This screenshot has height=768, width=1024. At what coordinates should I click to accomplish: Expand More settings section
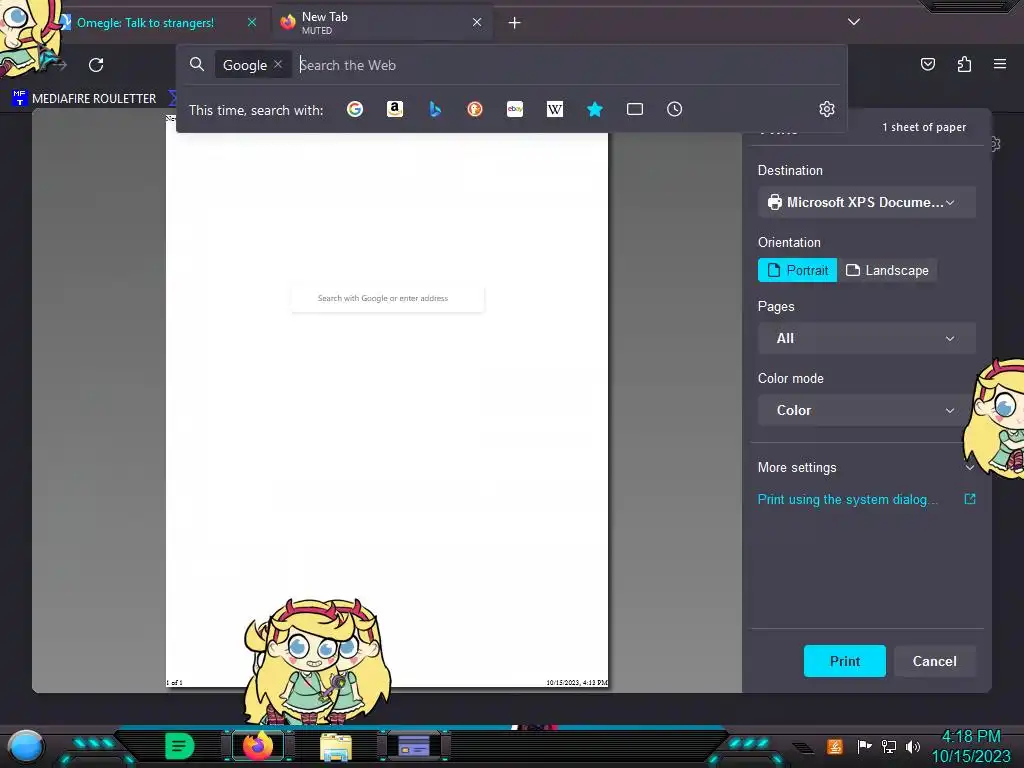[x=867, y=468]
